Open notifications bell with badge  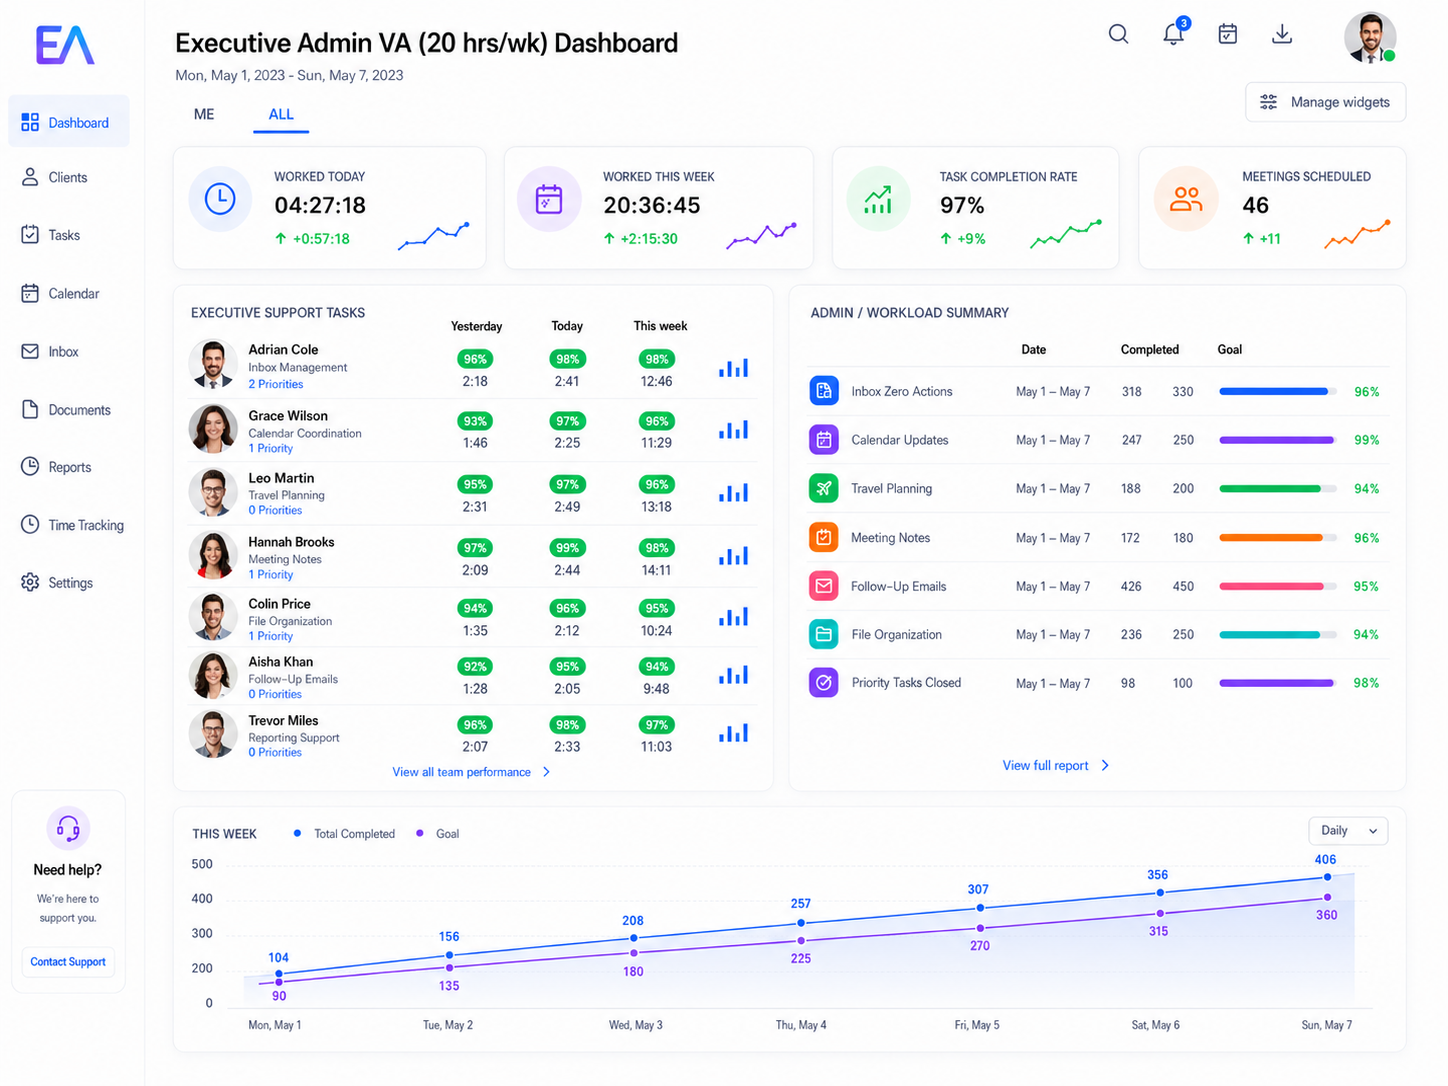tap(1175, 32)
